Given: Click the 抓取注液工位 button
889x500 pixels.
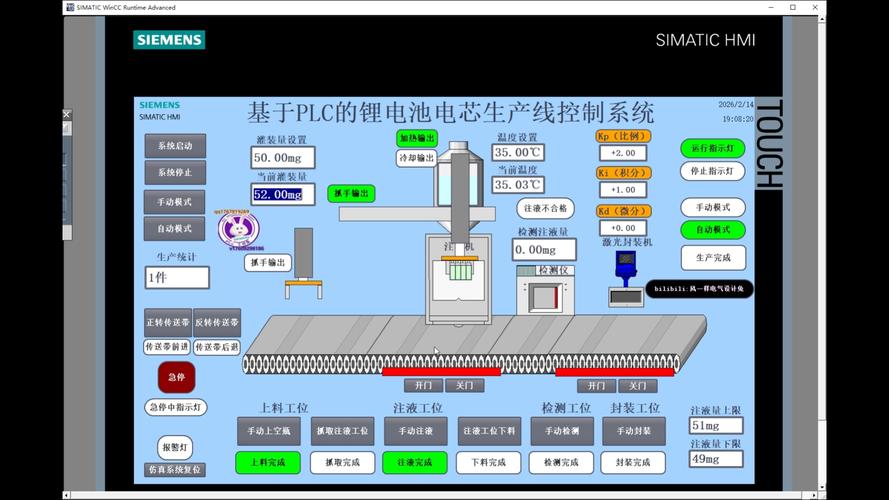Looking at the screenshot, I should pos(342,431).
